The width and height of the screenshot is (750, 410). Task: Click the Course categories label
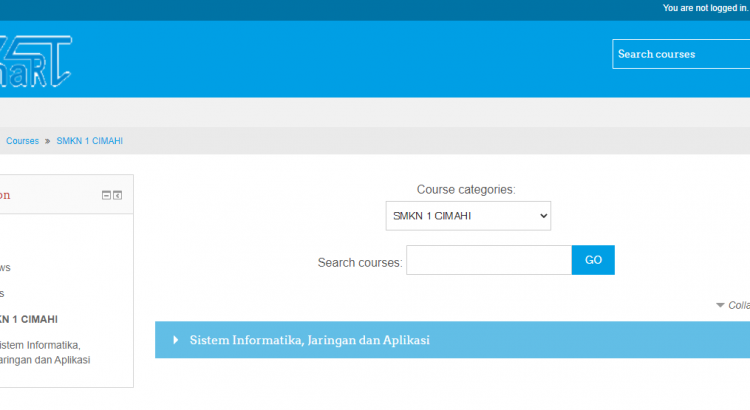[465, 189]
